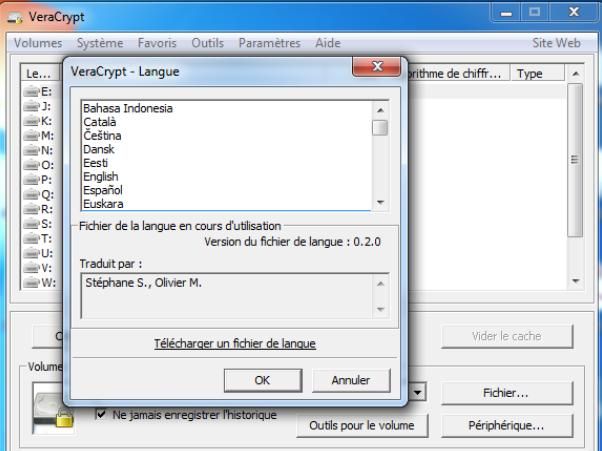602x451 pixels.
Task: Select drive J: icon in volume list
Action: [31, 106]
